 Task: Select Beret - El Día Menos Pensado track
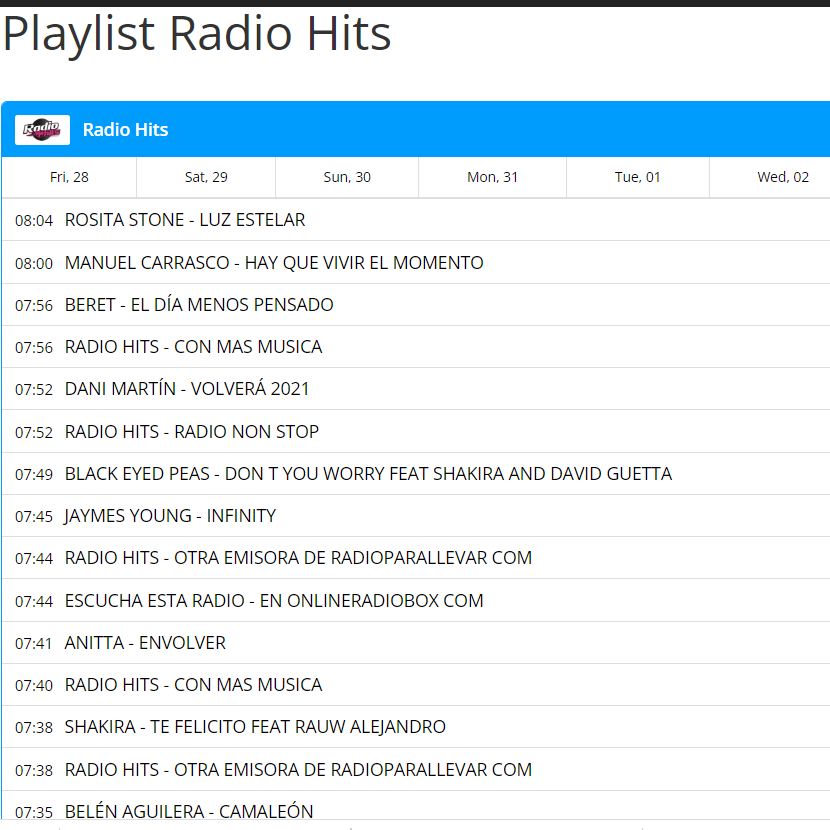click(x=199, y=305)
